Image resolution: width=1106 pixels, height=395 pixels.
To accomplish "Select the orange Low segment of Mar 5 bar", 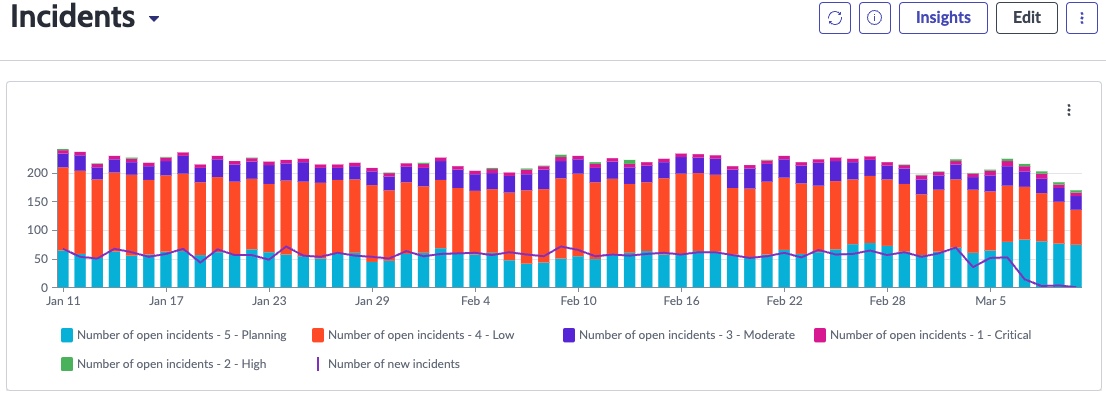I will click(990, 221).
